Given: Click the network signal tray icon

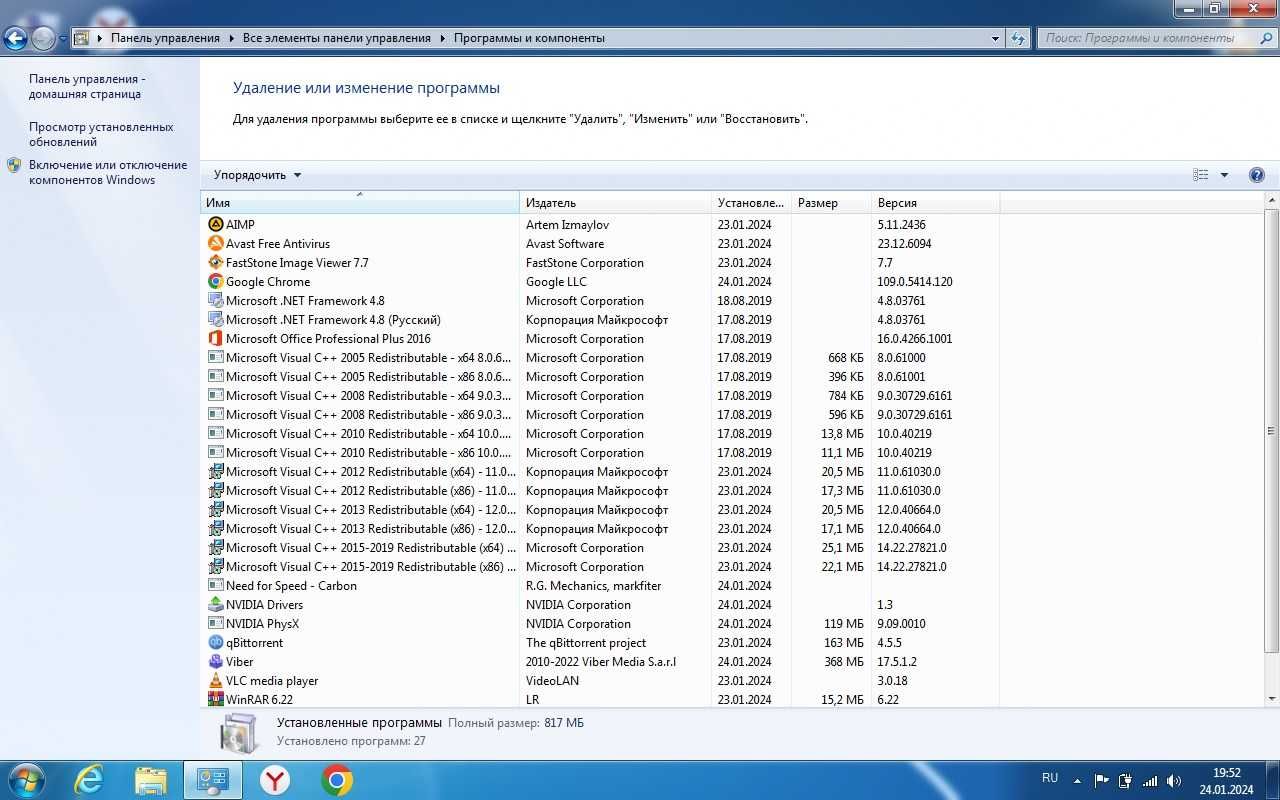Looking at the screenshot, I should pyautogui.click(x=1151, y=780).
